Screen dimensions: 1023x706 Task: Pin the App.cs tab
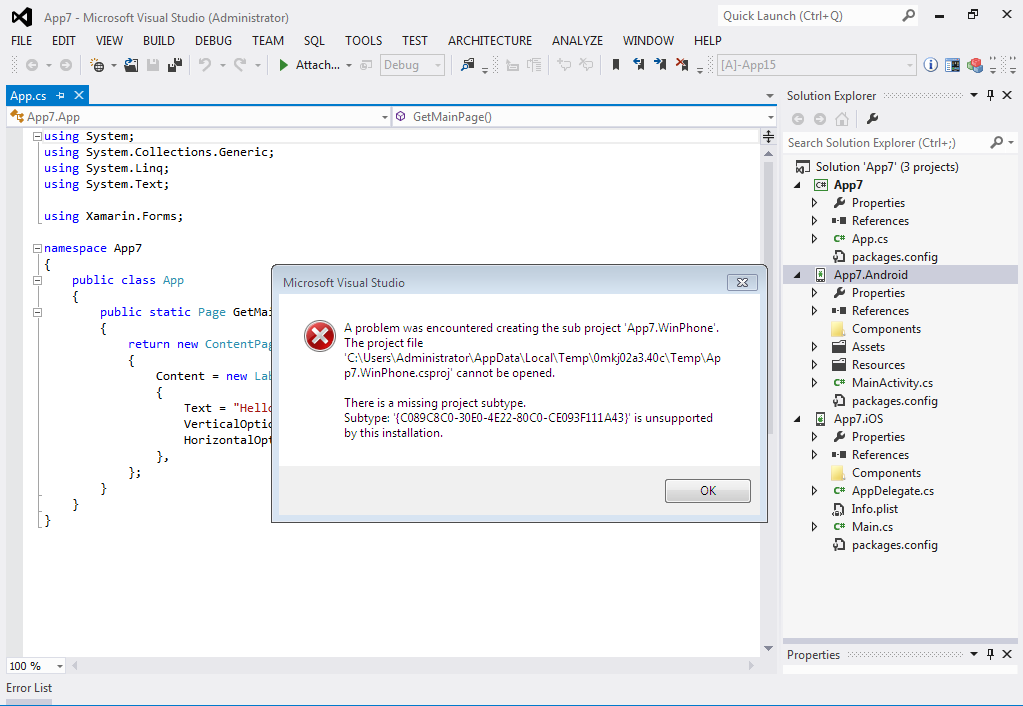tap(61, 95)
